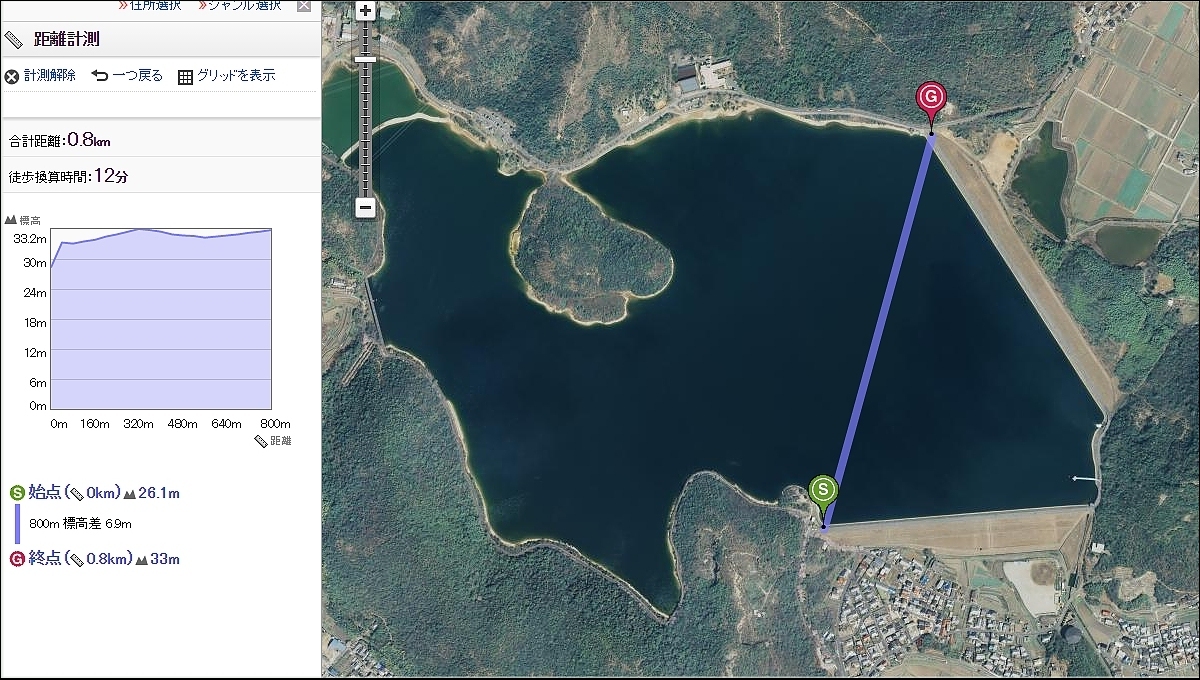Open the 住所選択 address selection link
This screenshot has width=1200, height=680.
149,6
